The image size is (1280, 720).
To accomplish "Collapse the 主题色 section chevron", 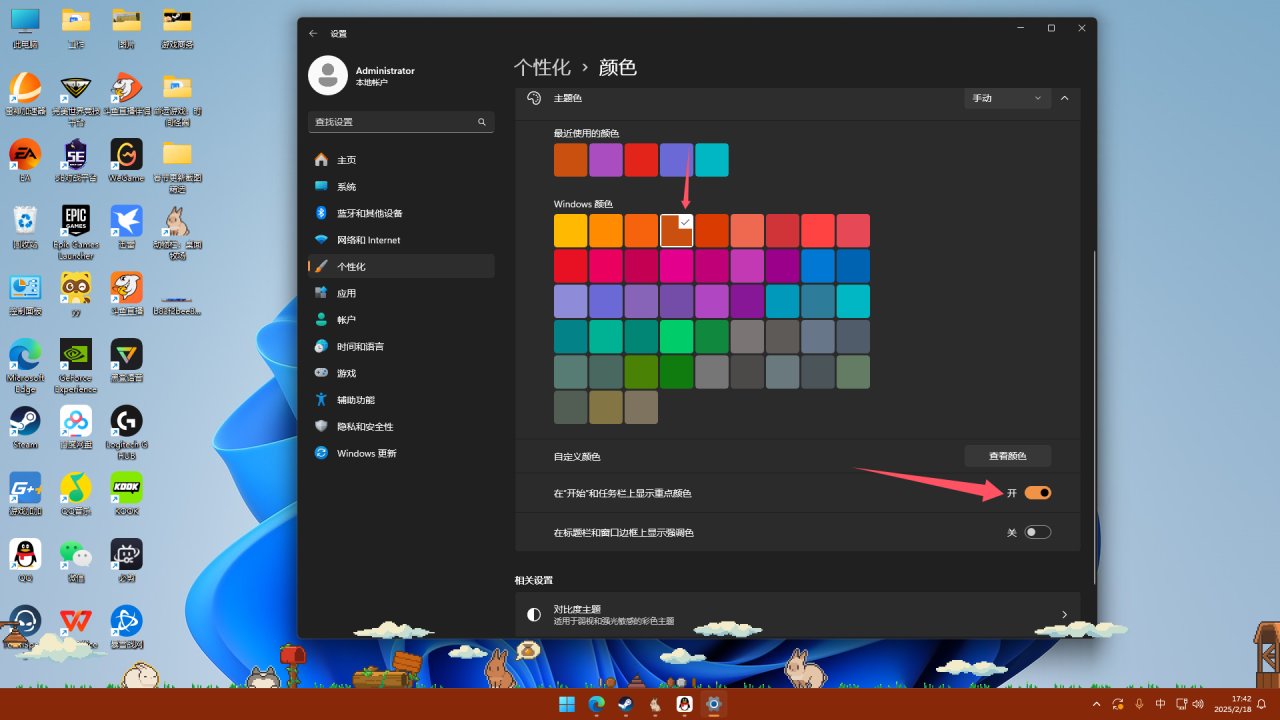I will tap(1064, 98).
